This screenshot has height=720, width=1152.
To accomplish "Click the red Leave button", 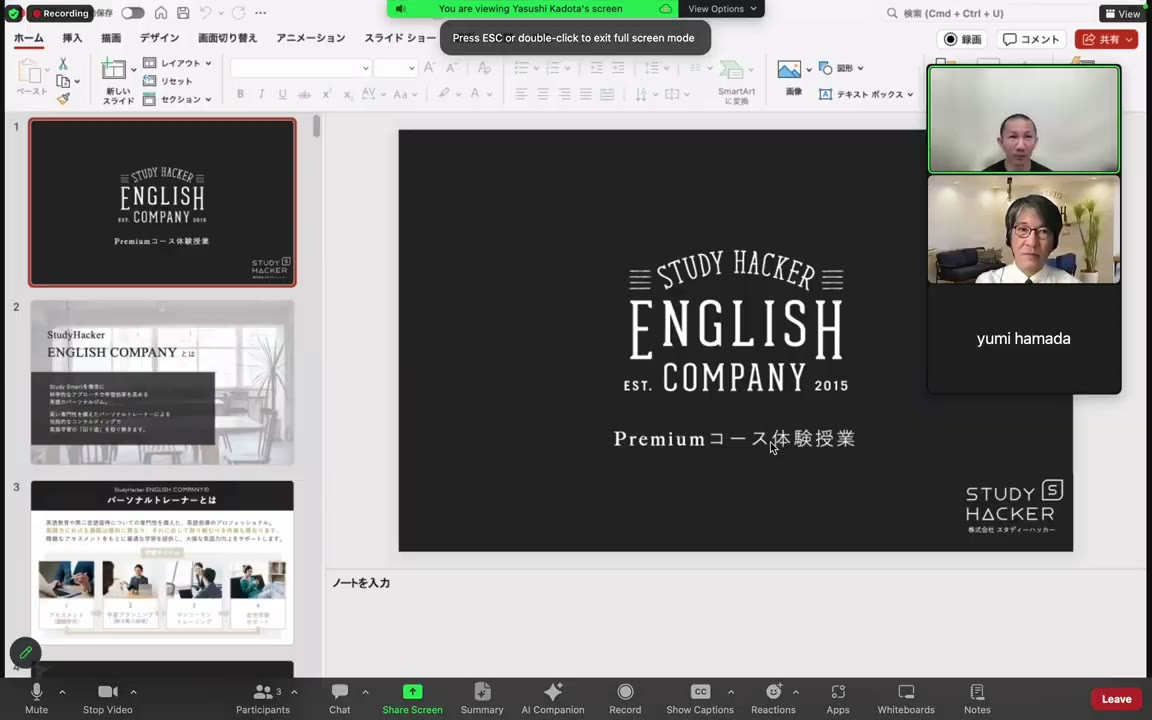I will (1116, 699).
